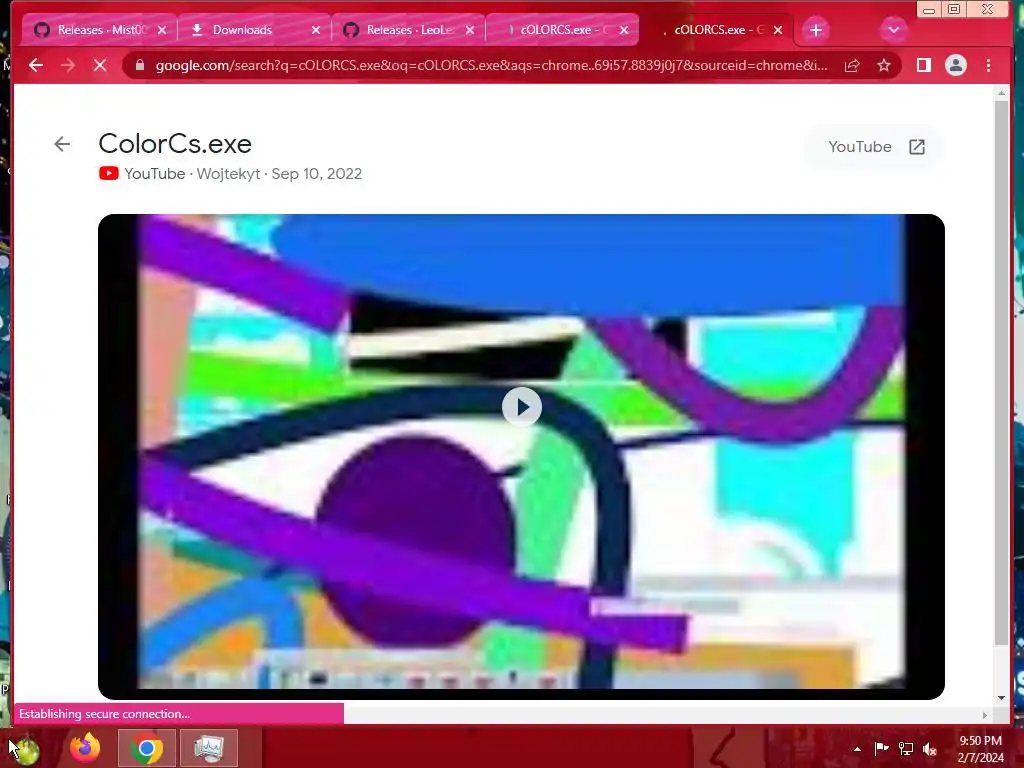Click the Action Center flag icon
Image resolution: width=1024 pixels, height=768 pixels.
tap(881, 748)
